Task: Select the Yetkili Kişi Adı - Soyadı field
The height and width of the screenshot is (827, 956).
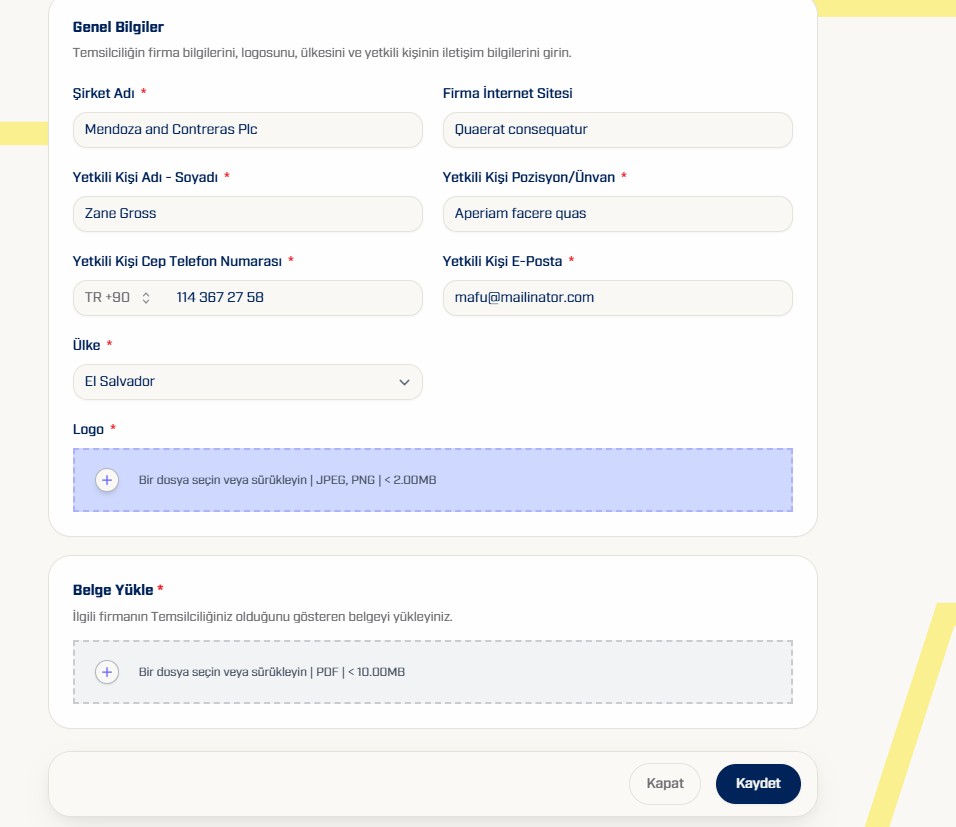Action: click(x=248, y=214)
